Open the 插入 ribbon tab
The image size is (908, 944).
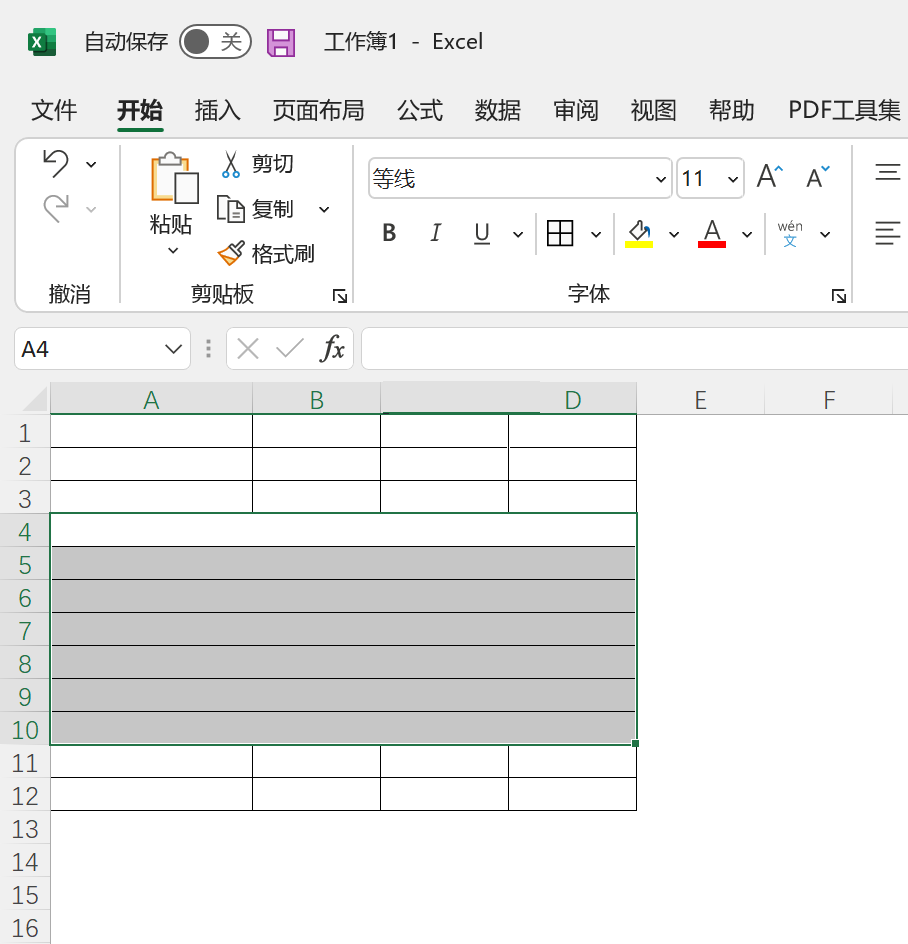217,110
